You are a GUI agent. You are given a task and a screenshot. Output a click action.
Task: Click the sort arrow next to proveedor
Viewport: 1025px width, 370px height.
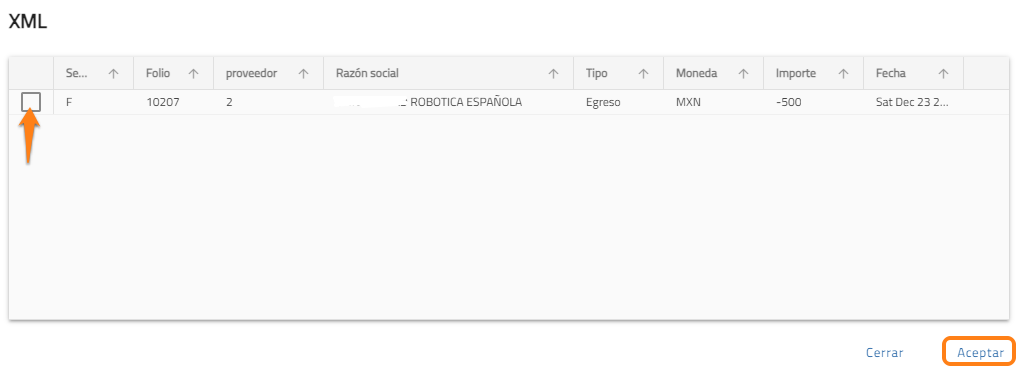(x=303, y=74)
